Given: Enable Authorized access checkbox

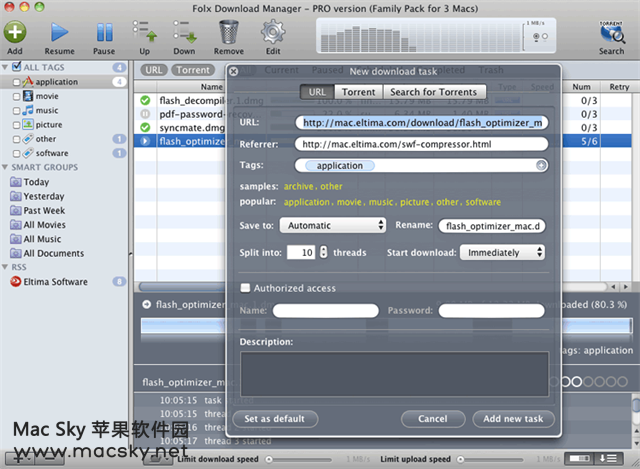Looking at the screenshot, I should click(x=245, y=288).
